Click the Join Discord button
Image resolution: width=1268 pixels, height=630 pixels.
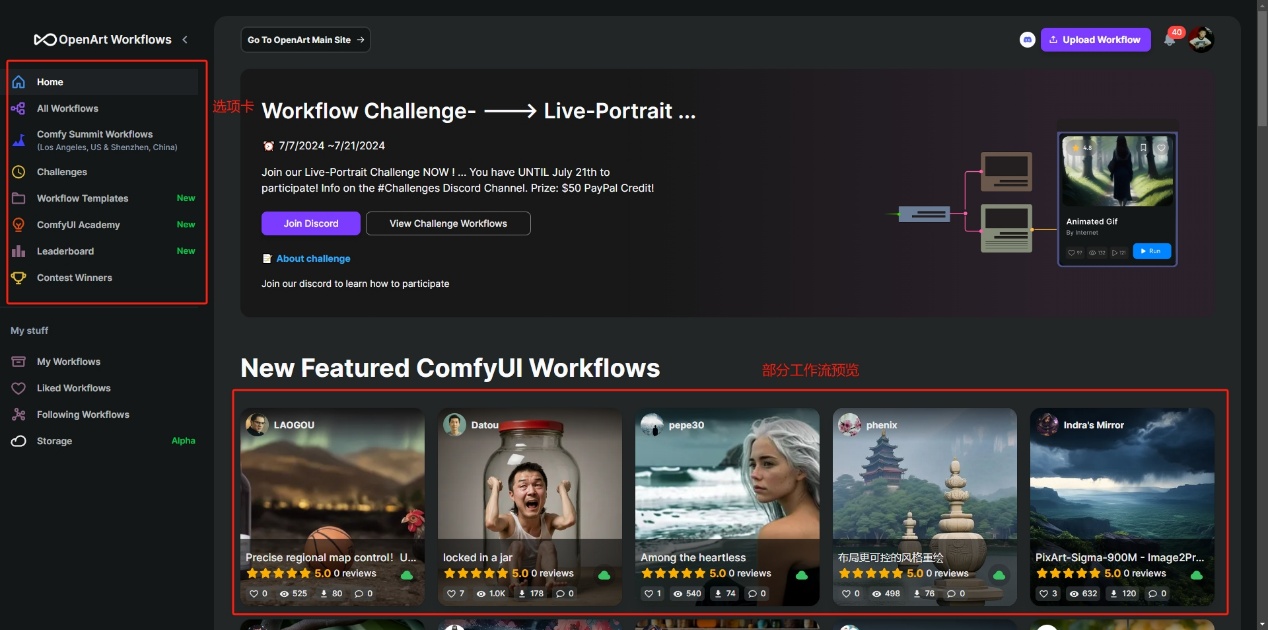pos(311,223)
